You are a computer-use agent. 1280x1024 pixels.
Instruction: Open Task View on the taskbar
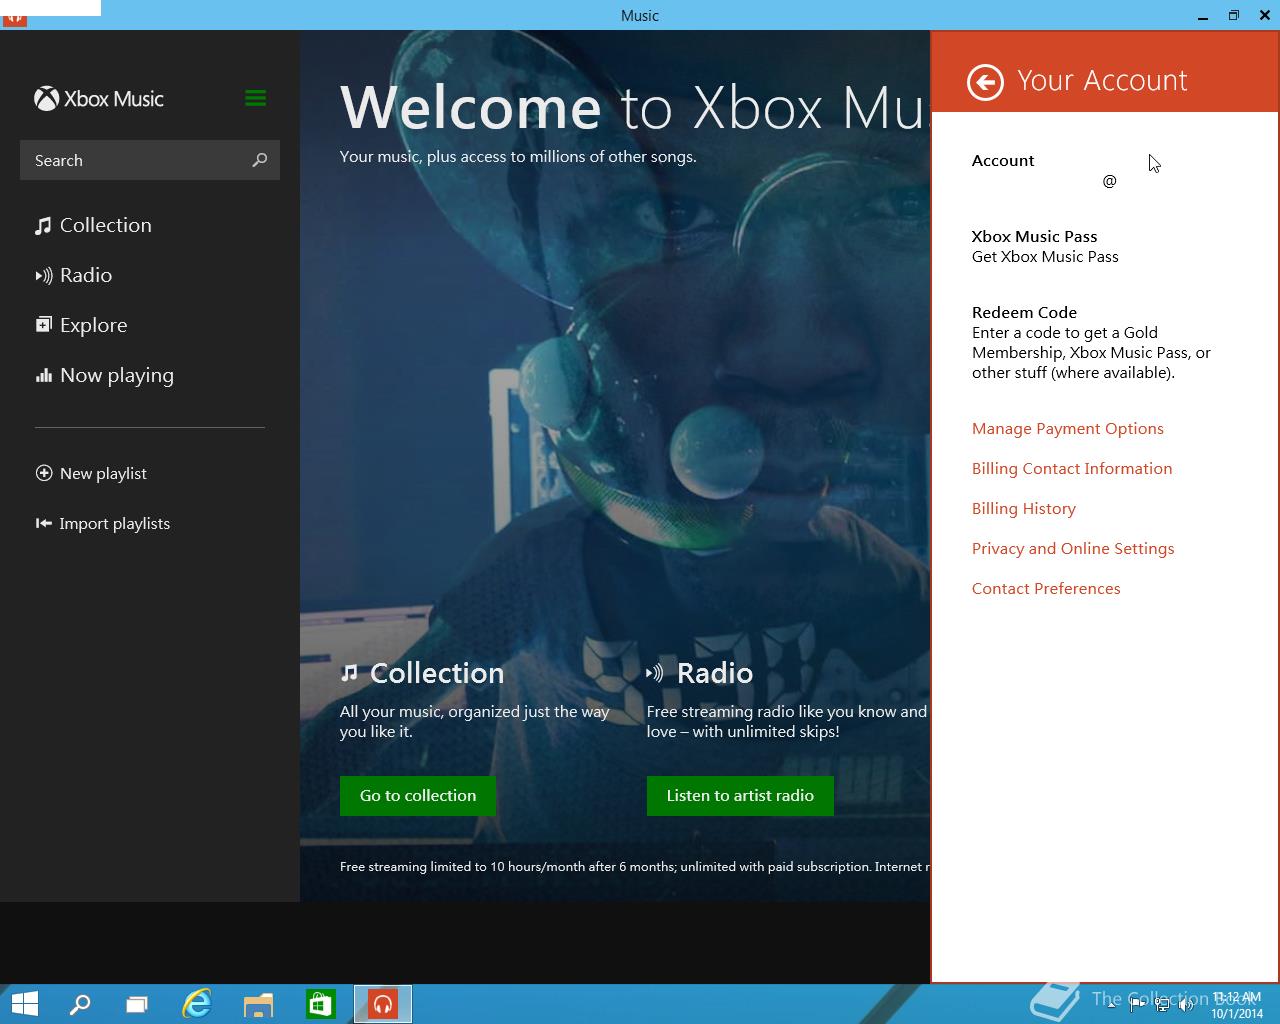[x=137, y=1004]
